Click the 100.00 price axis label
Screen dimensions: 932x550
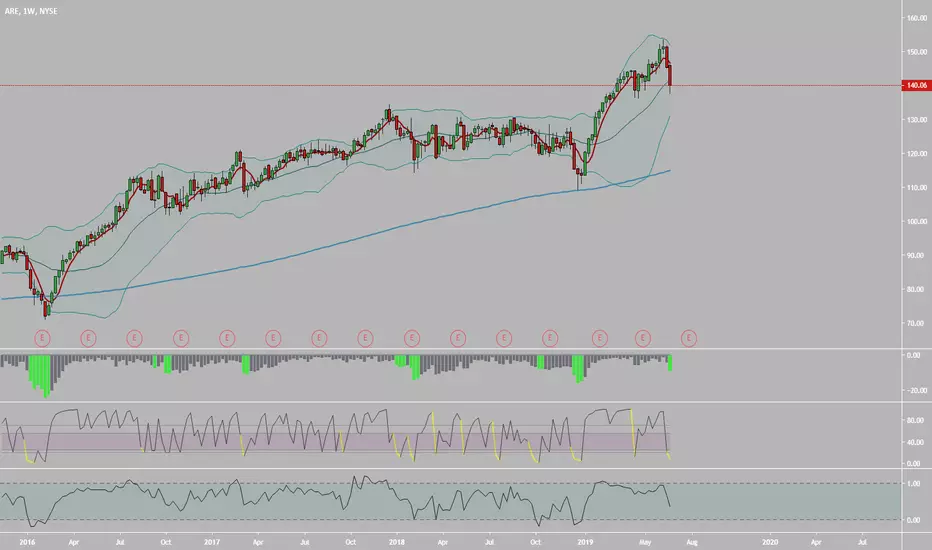point(917,221)
